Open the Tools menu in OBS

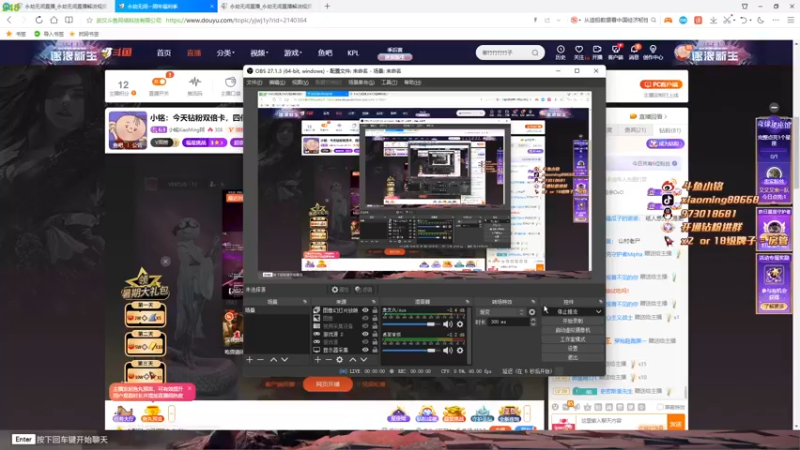pyautogui.click(x=389, y=83)
